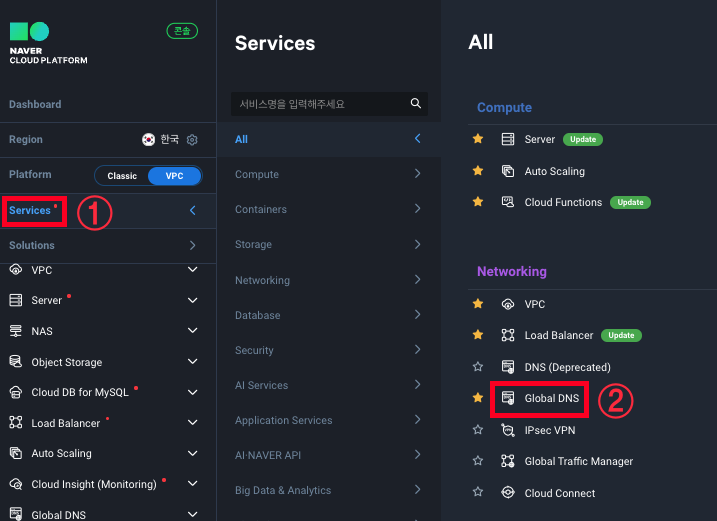Switch platform to VPC
The image size is (717, 521).
coord(174,176)
